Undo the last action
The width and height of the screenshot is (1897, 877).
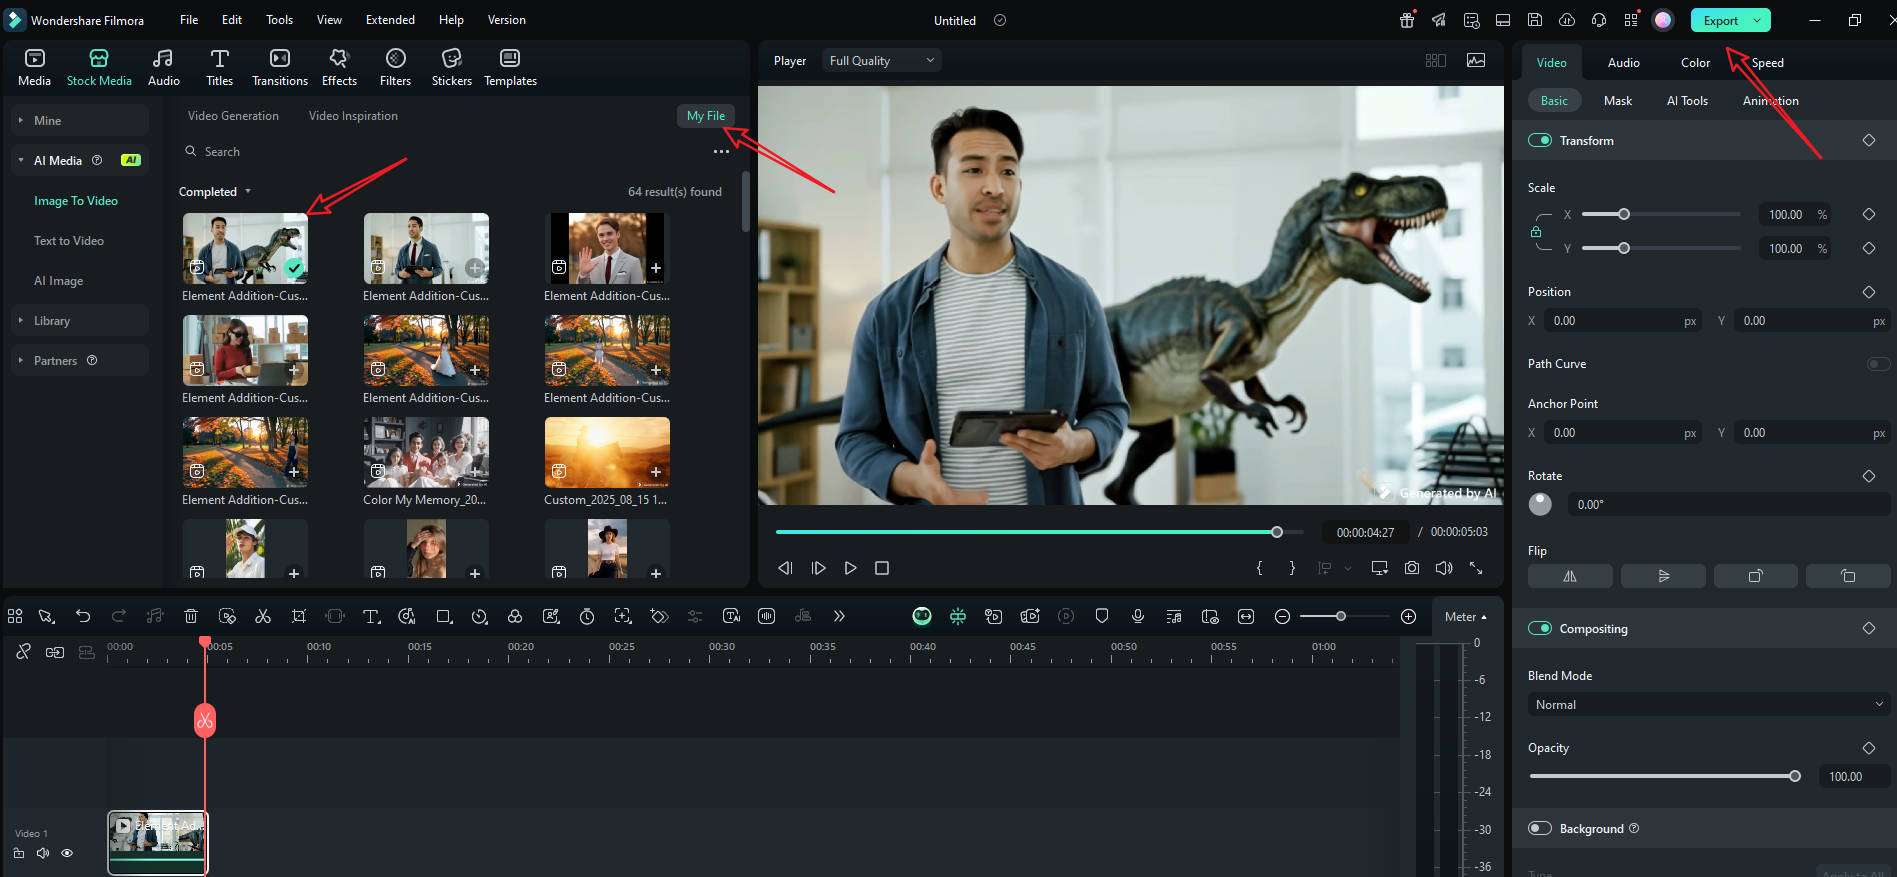83,616
